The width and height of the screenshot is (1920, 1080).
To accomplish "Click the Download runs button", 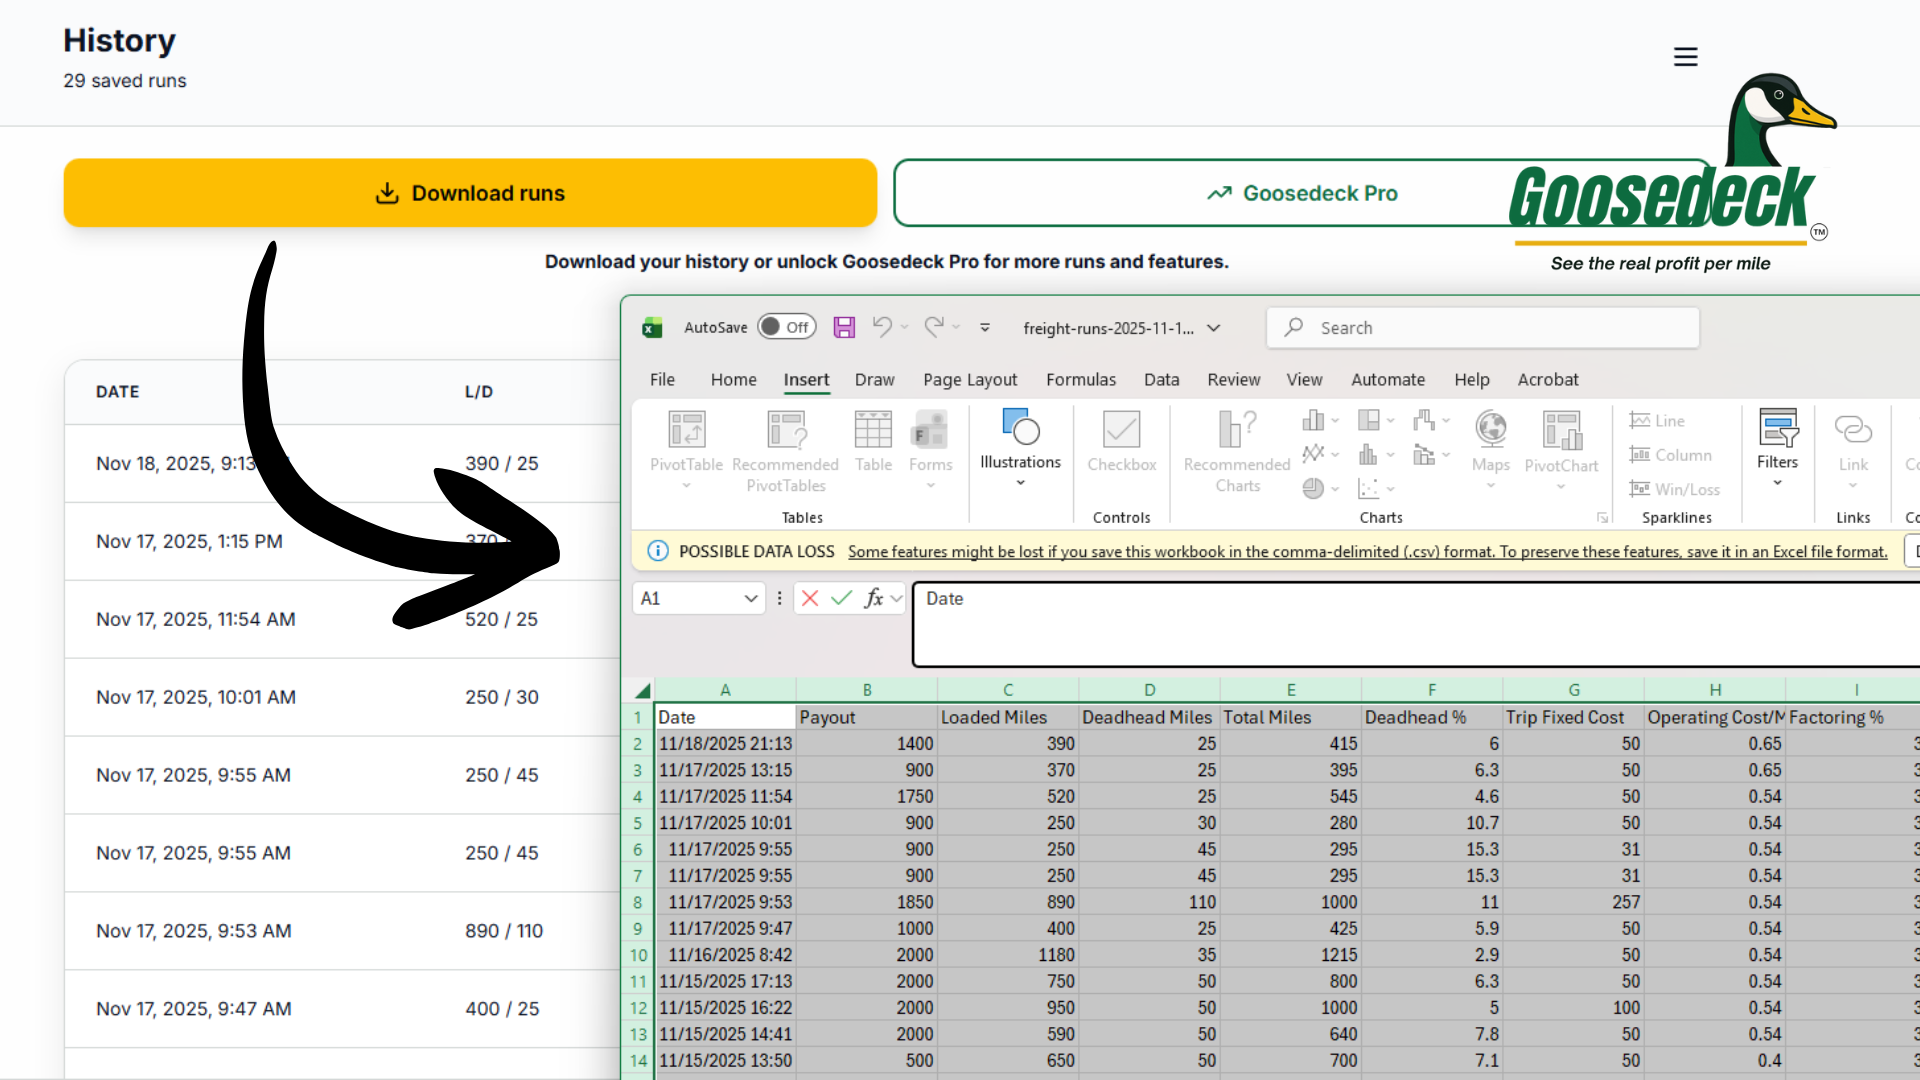I will coord(470,192).
